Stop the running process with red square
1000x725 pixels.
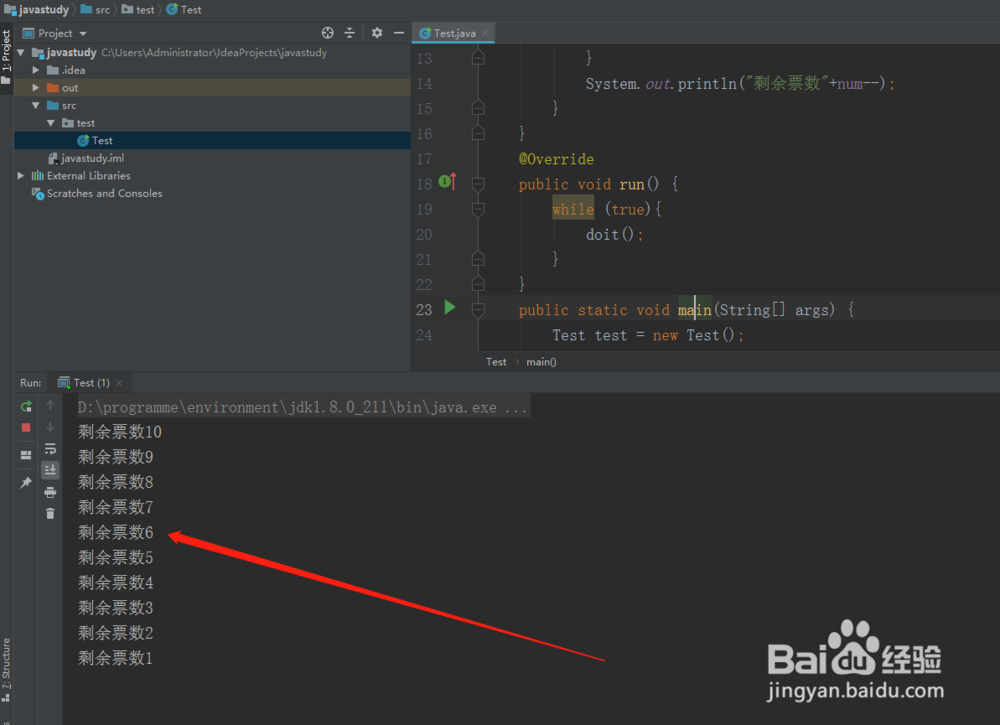click(x=26, y=427)
